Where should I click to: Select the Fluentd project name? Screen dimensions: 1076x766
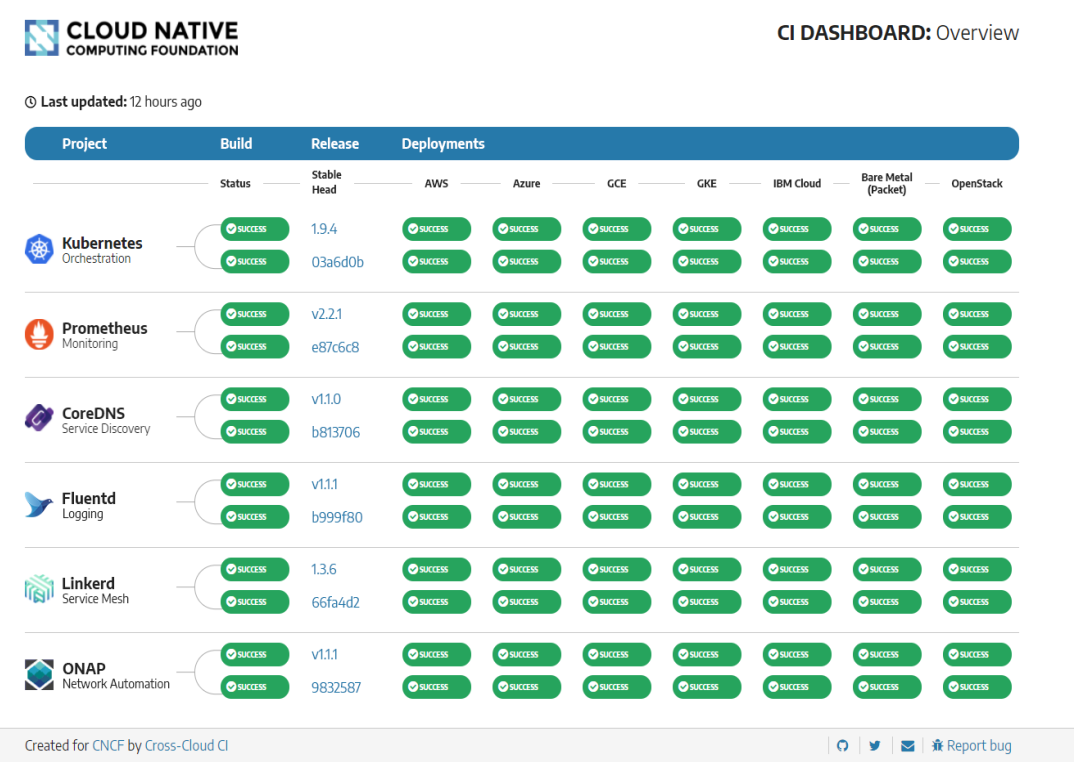click(x=89, y=499)
